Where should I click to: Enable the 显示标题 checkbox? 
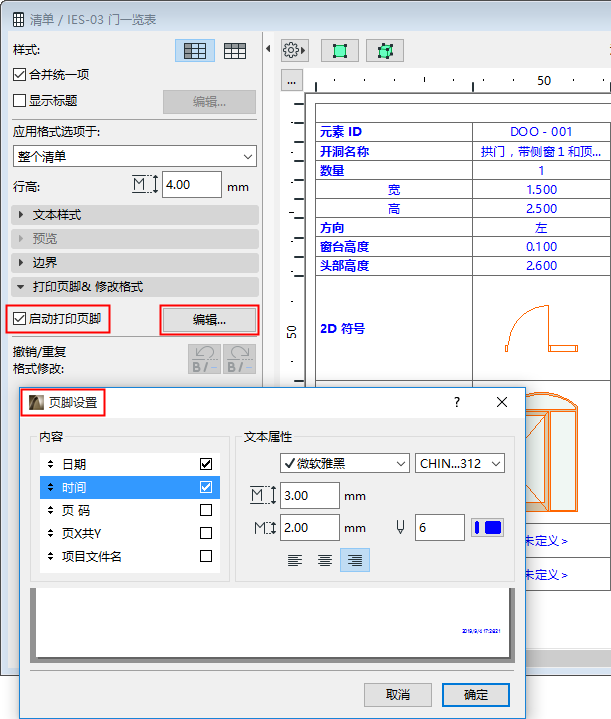(x=19, y=100)
